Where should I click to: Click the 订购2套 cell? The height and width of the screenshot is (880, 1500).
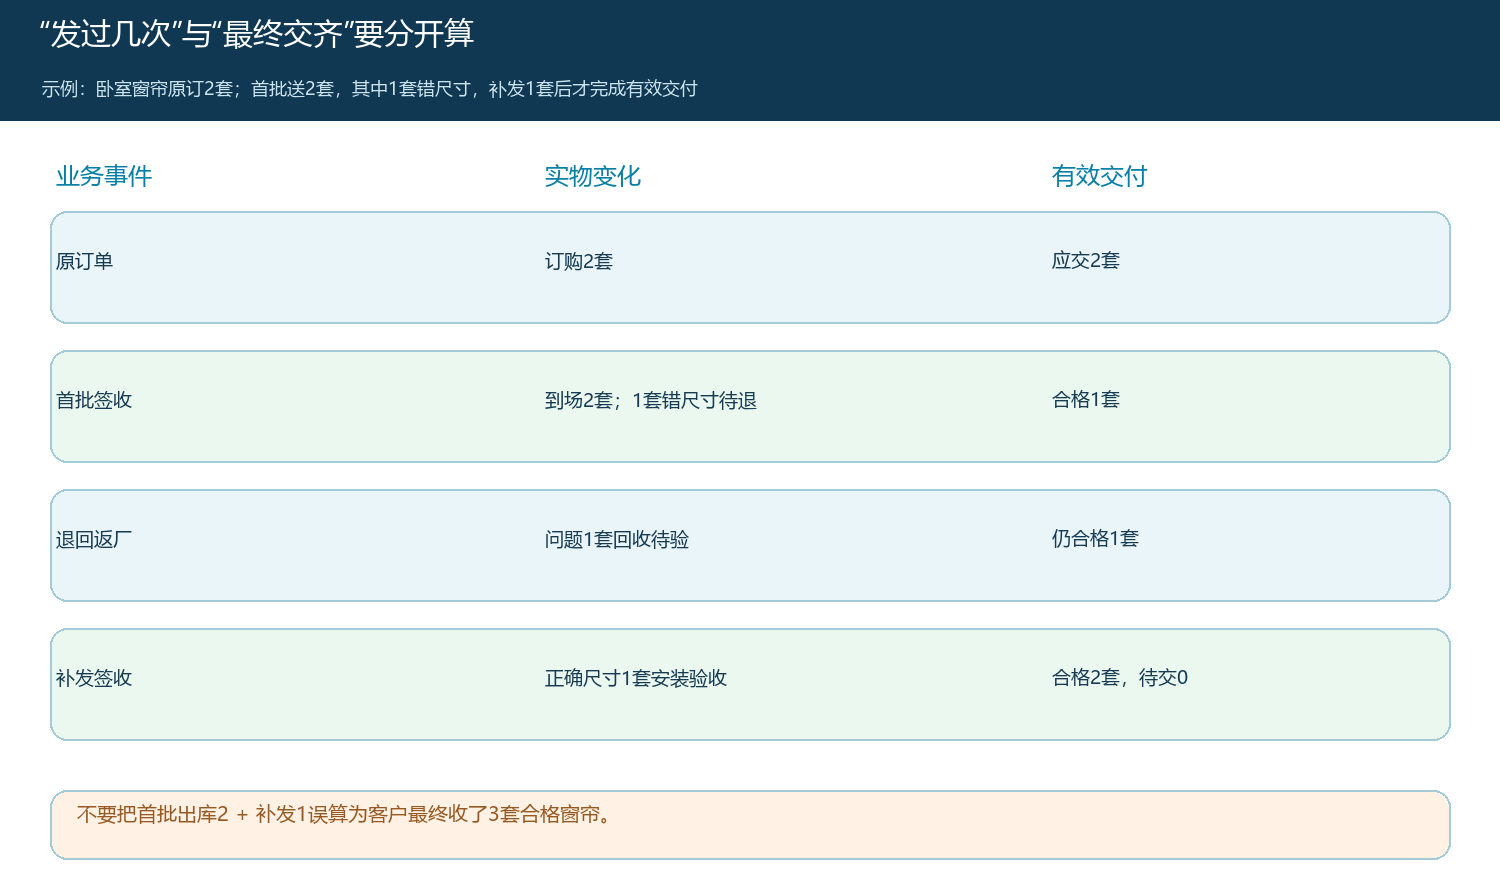[579, 261]
